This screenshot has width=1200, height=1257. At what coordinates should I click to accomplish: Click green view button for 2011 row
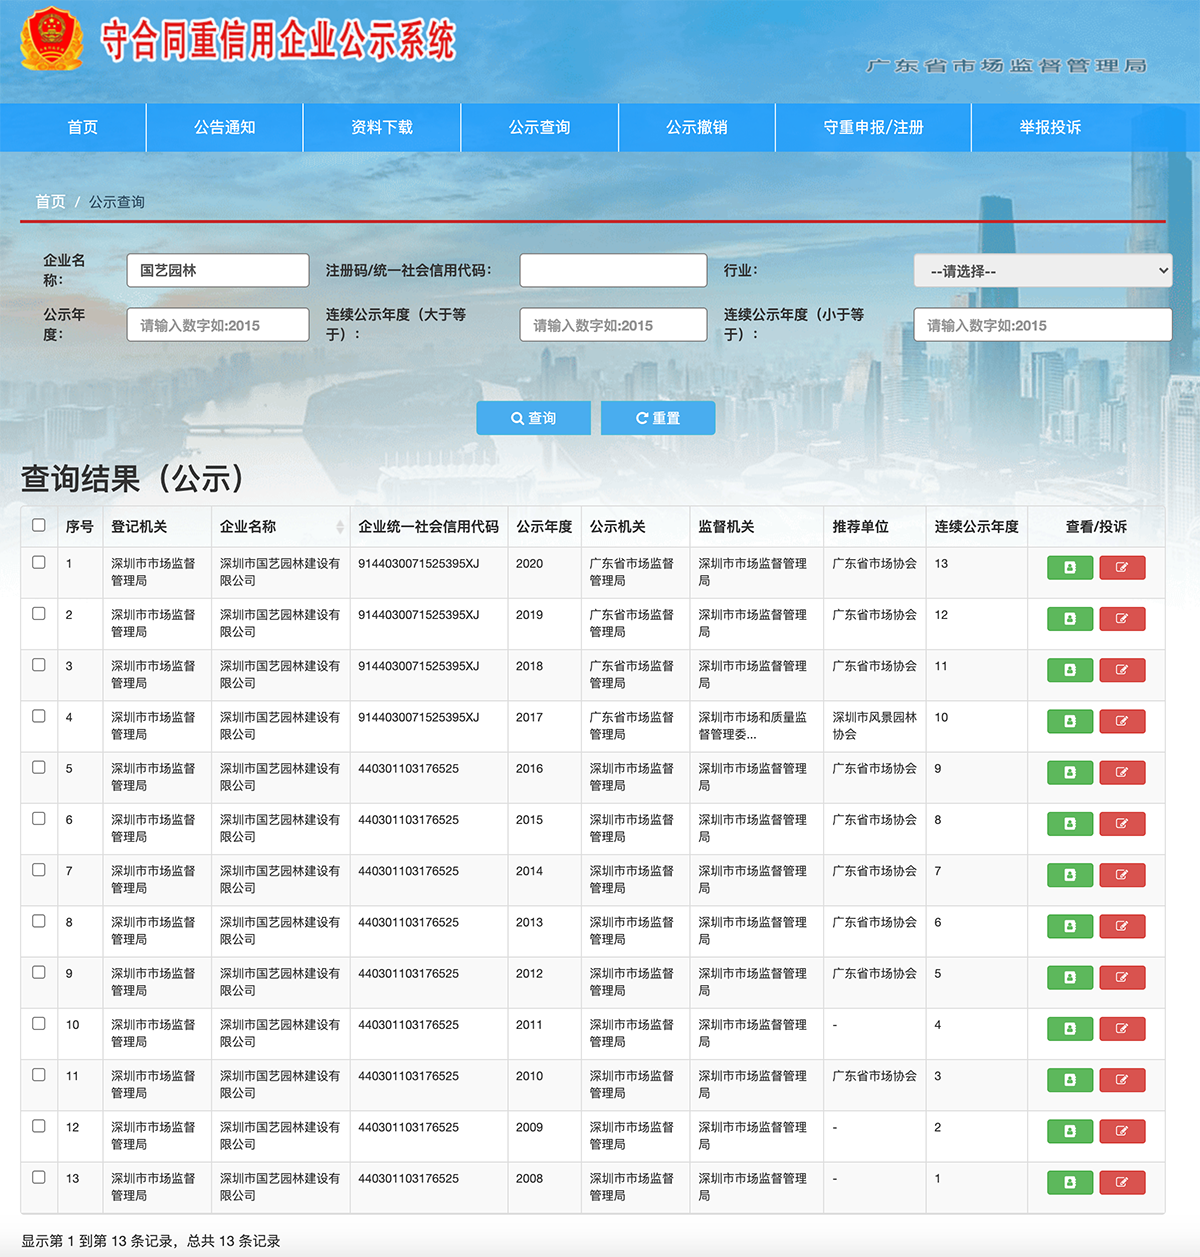point(1070,1029)
